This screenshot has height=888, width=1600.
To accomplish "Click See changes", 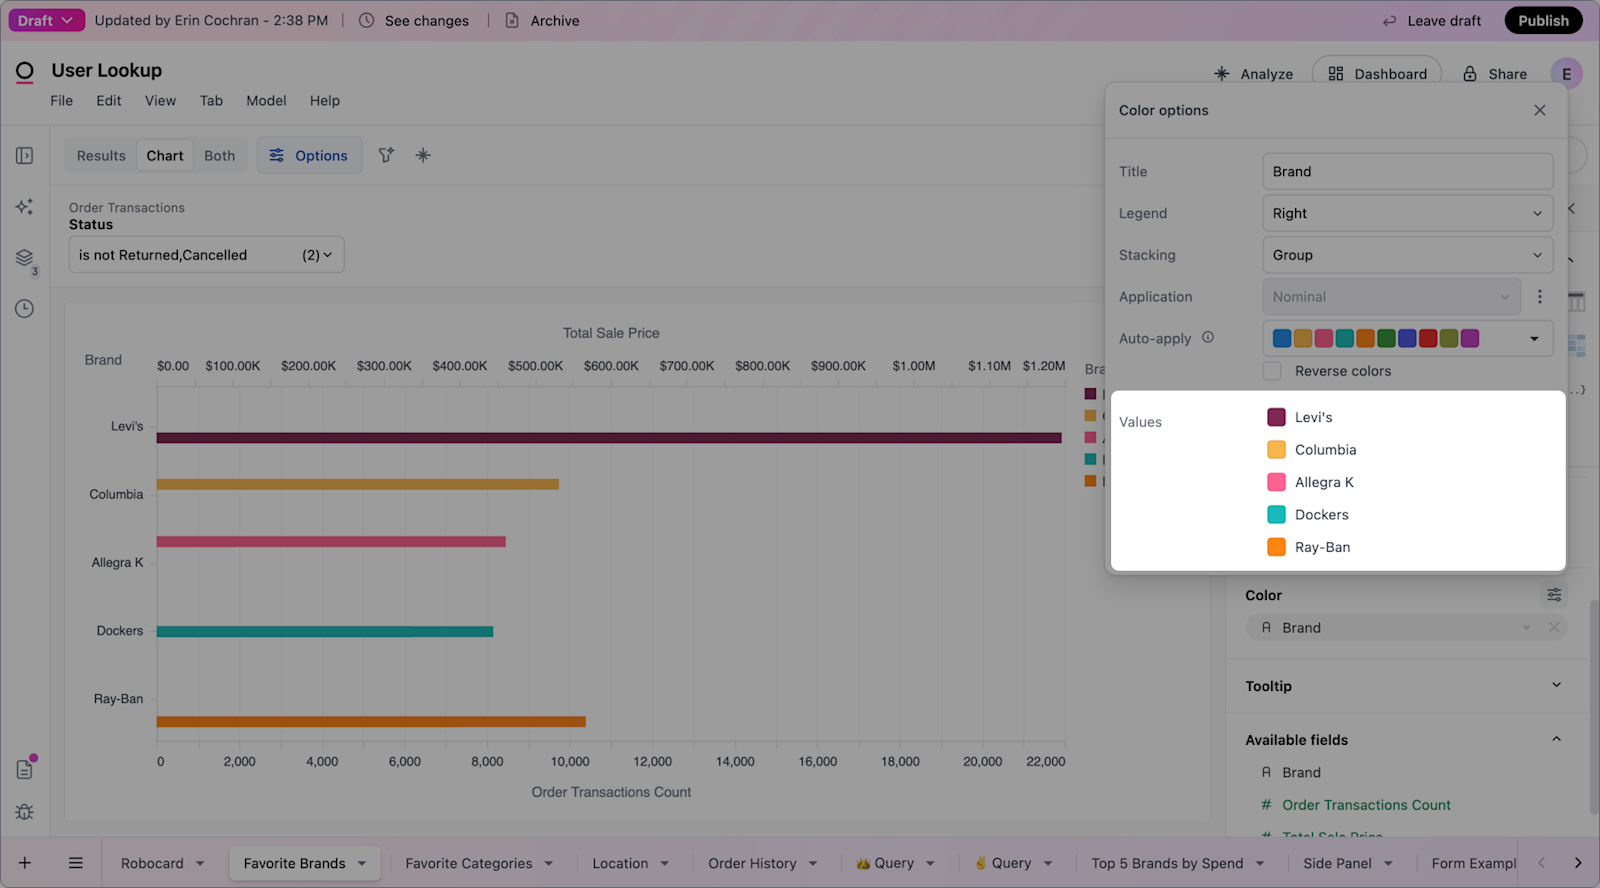I will point(414,20).
